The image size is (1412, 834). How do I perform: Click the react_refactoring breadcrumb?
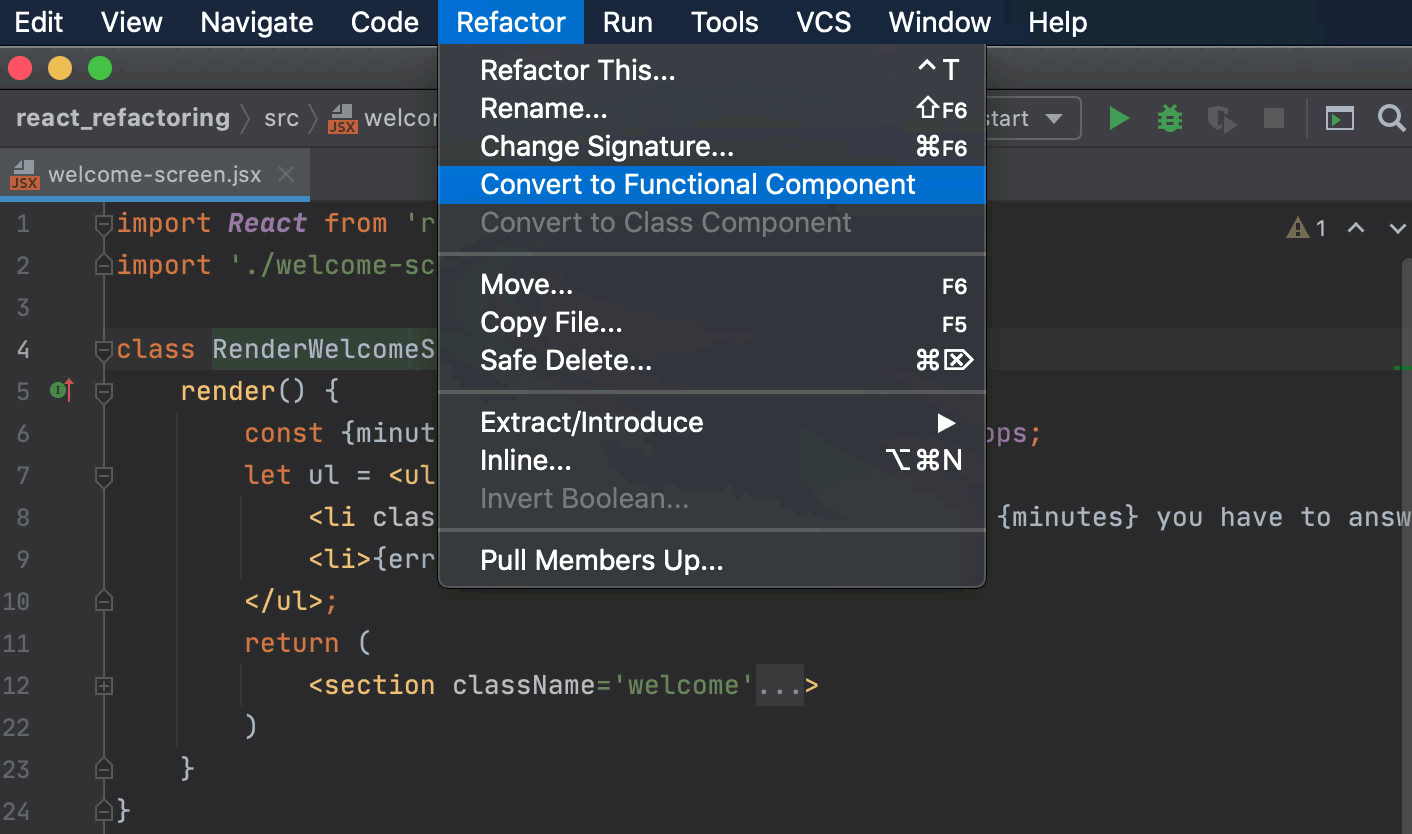[122, 118]
